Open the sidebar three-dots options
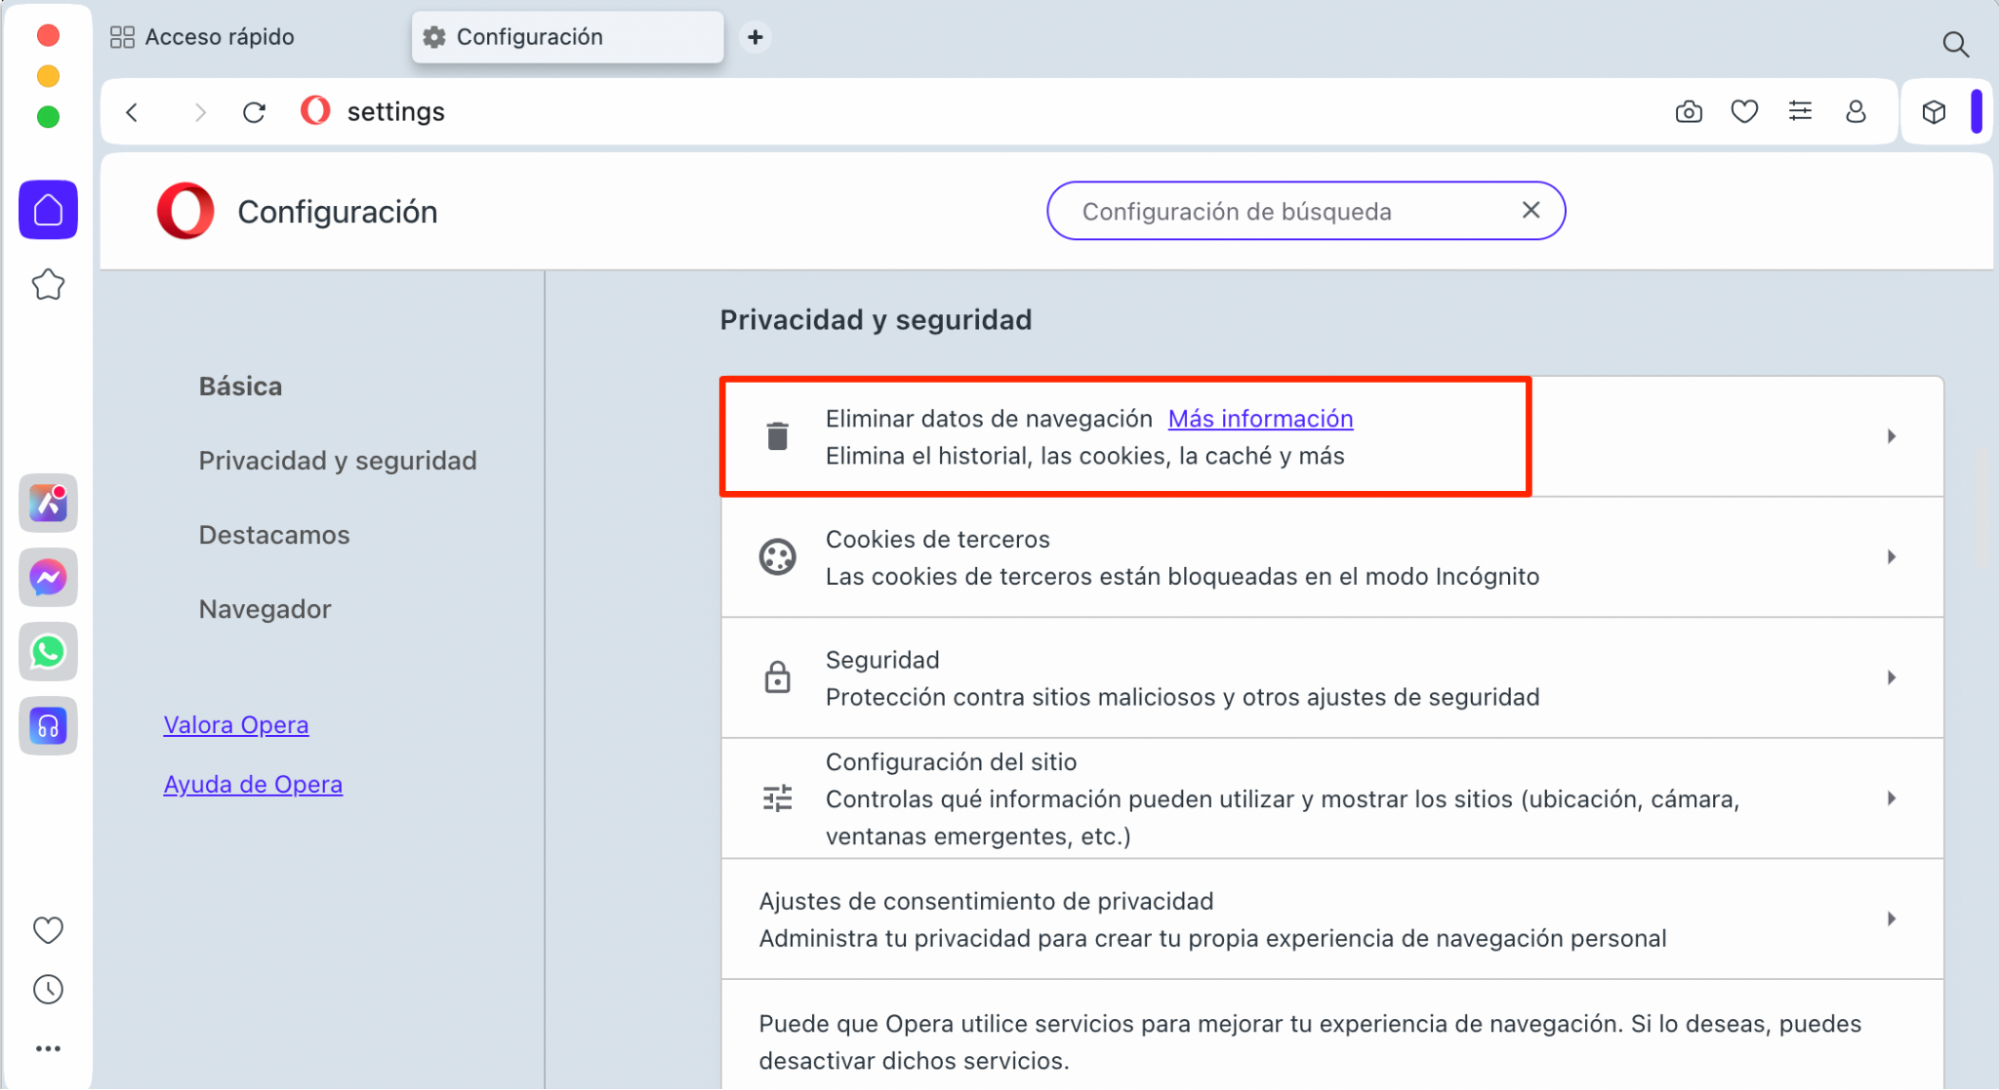 coord(47,1047)
